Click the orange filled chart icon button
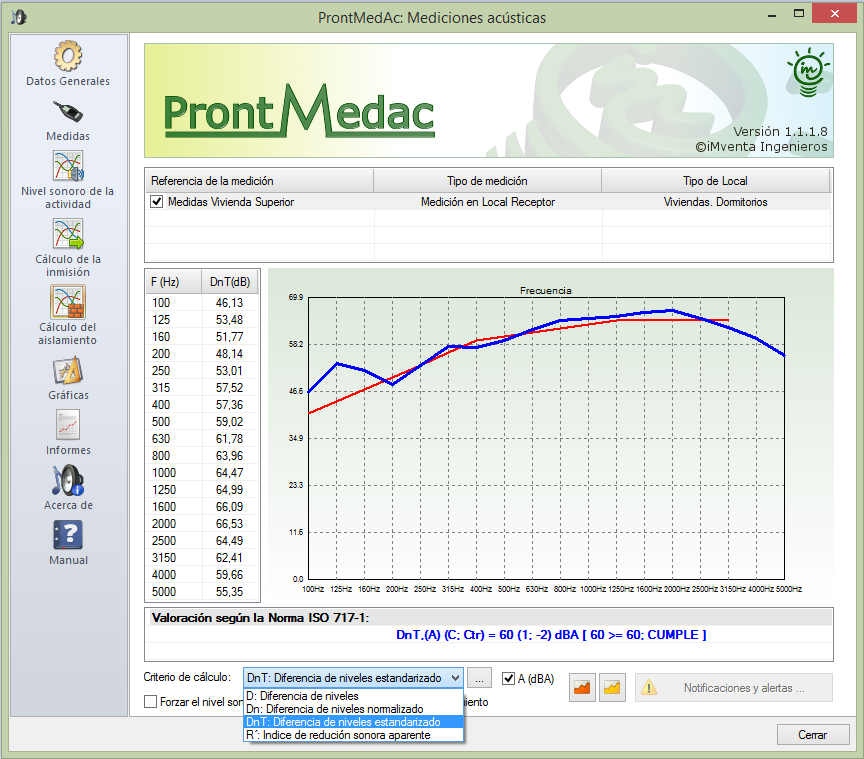The height and width of the screenshot is (759, 864). coord(582,687)
